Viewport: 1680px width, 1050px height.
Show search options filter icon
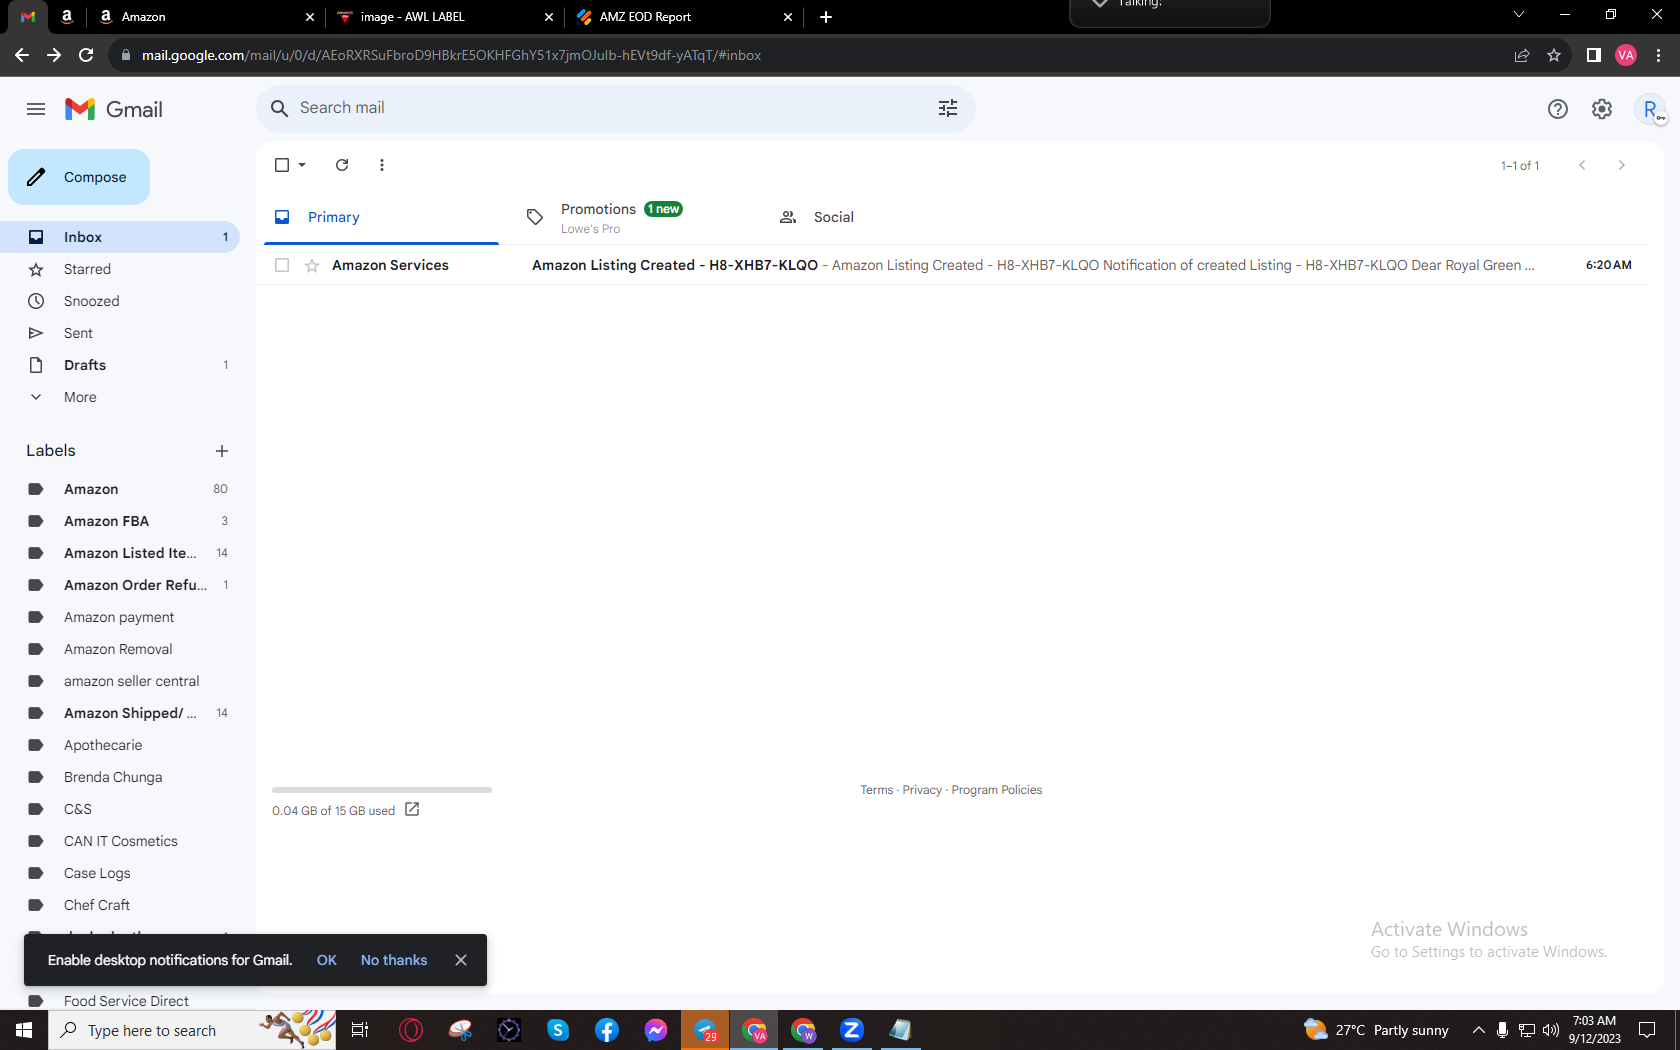click(948, 108)
